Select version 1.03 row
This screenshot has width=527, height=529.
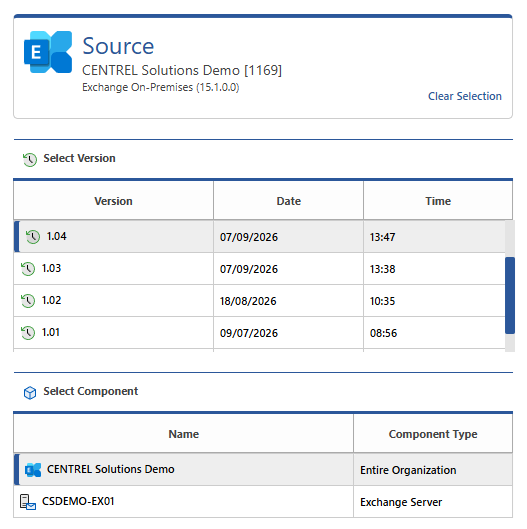[x=259, y=269]
